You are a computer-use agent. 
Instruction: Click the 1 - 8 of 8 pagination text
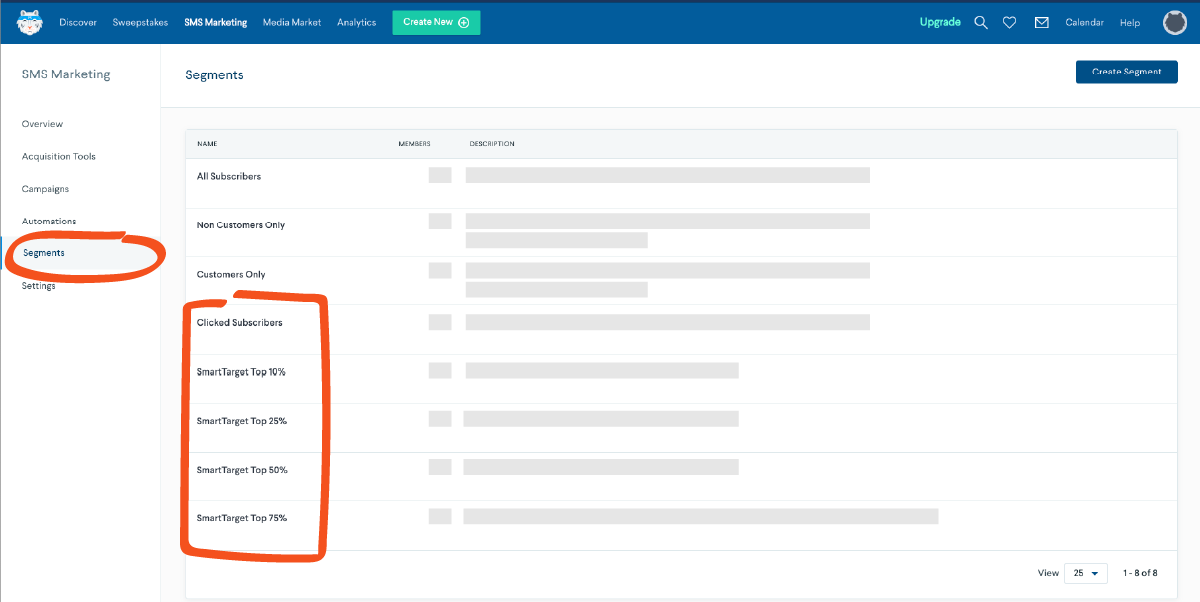1140,573
